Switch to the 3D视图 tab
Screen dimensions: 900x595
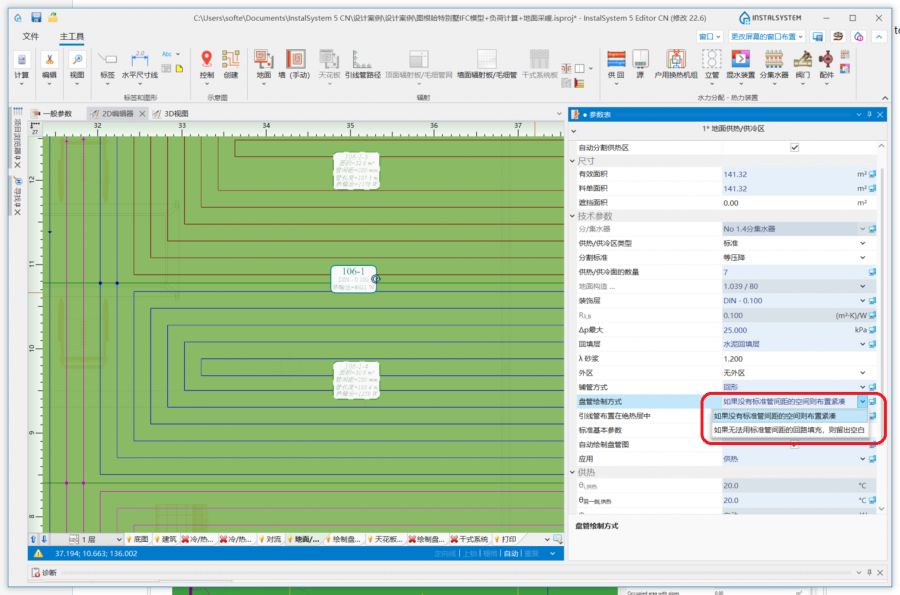175,114
